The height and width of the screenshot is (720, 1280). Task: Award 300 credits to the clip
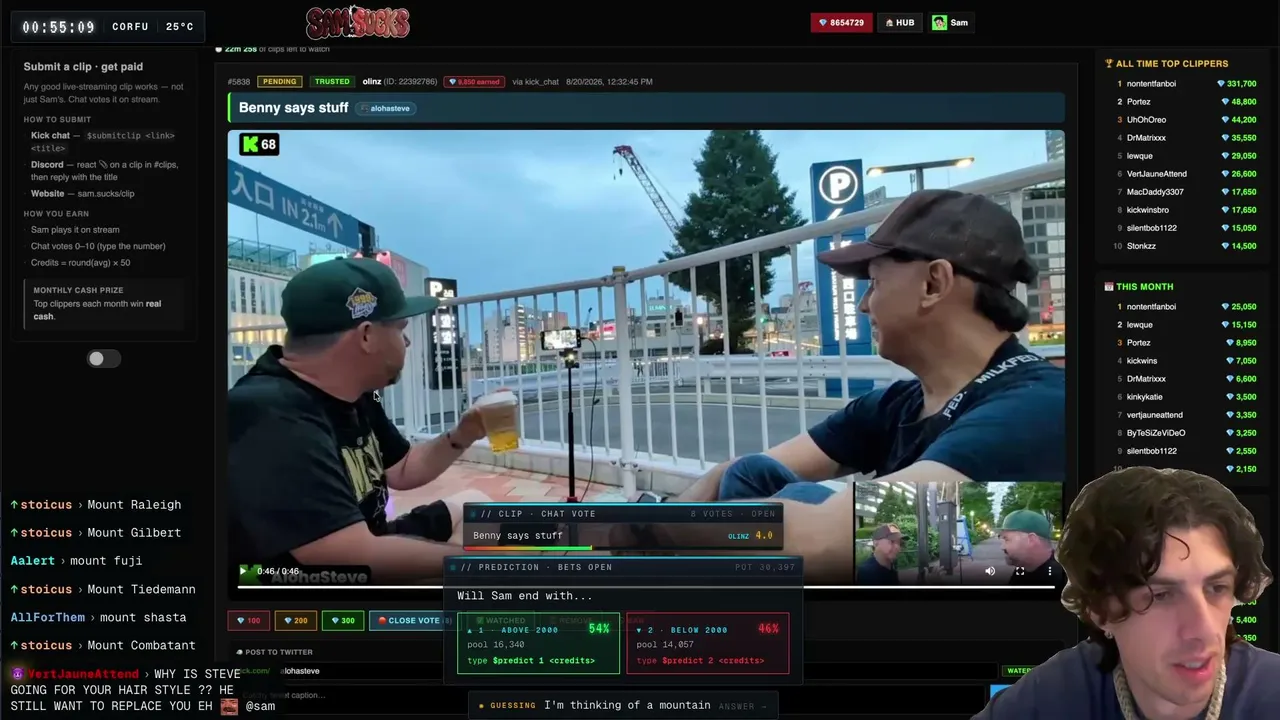pos(342,620)
